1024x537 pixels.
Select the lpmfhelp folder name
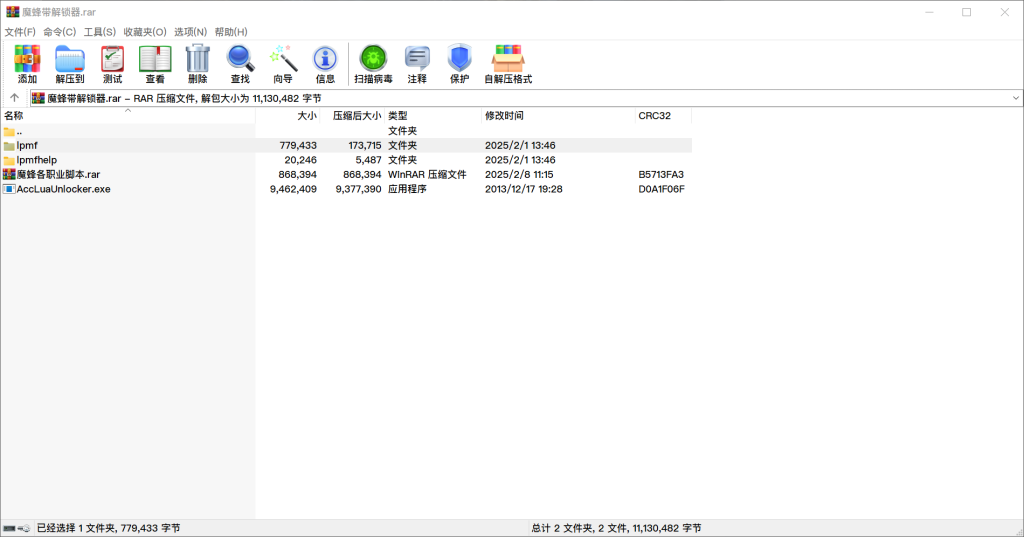point(37,160)
